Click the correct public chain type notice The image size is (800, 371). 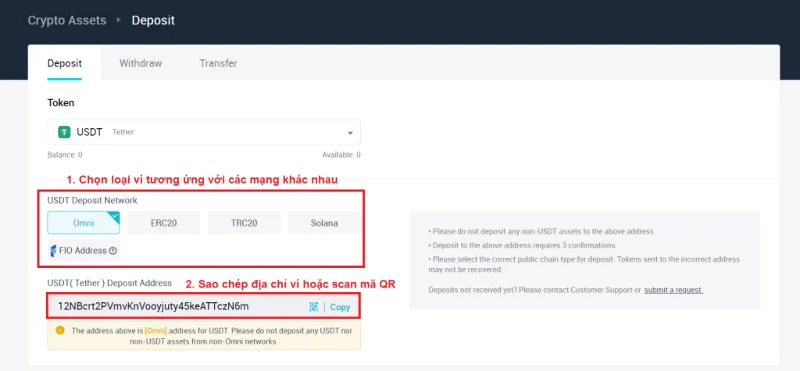[x=584, y=264]
